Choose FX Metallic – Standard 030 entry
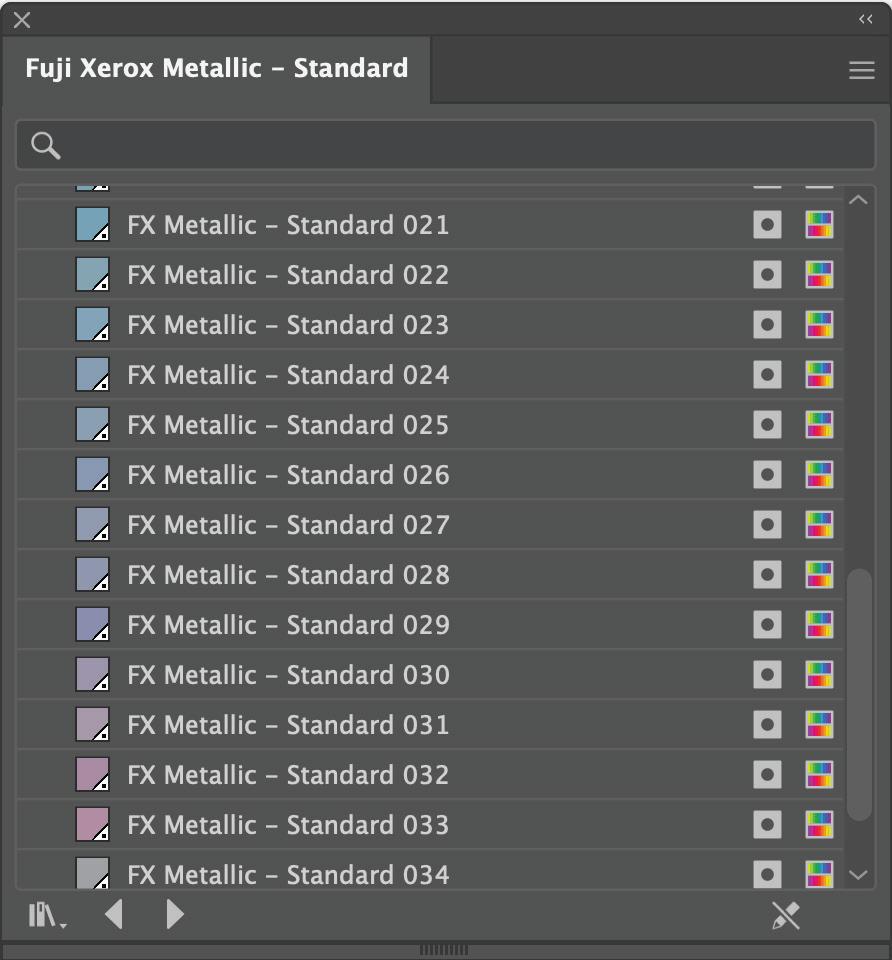Image resolution: width=892 pixels, height=960 pixels. tap(288, 675)
